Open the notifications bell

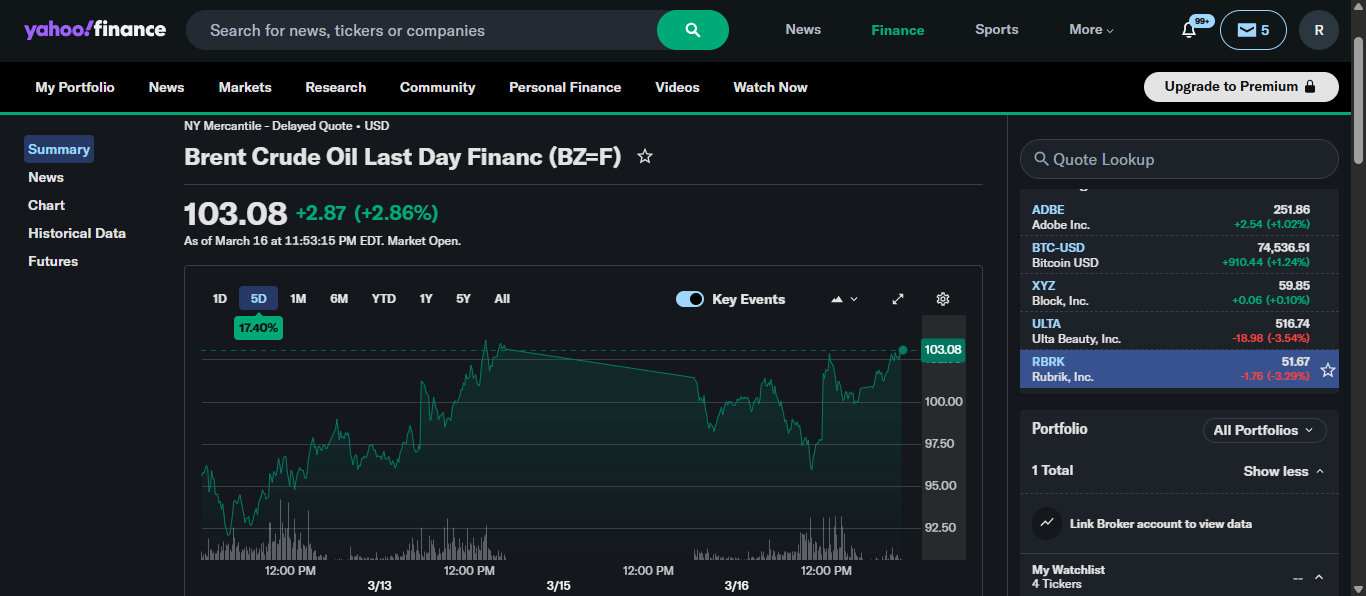[x=1189, y=30]
